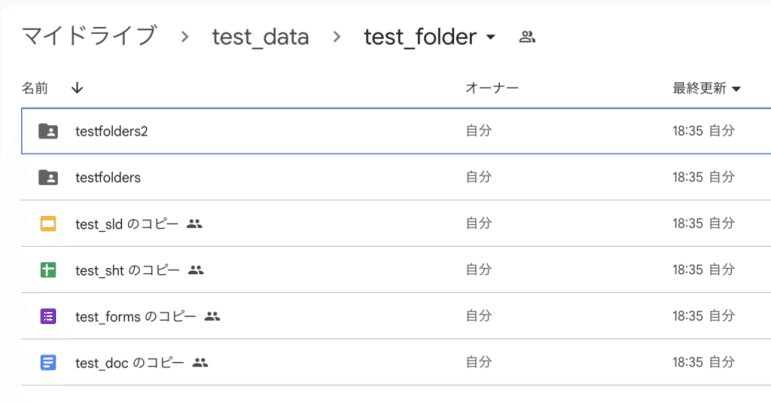
Task: Click the green Sheets icon for test_sht
Action: (48, 270)
